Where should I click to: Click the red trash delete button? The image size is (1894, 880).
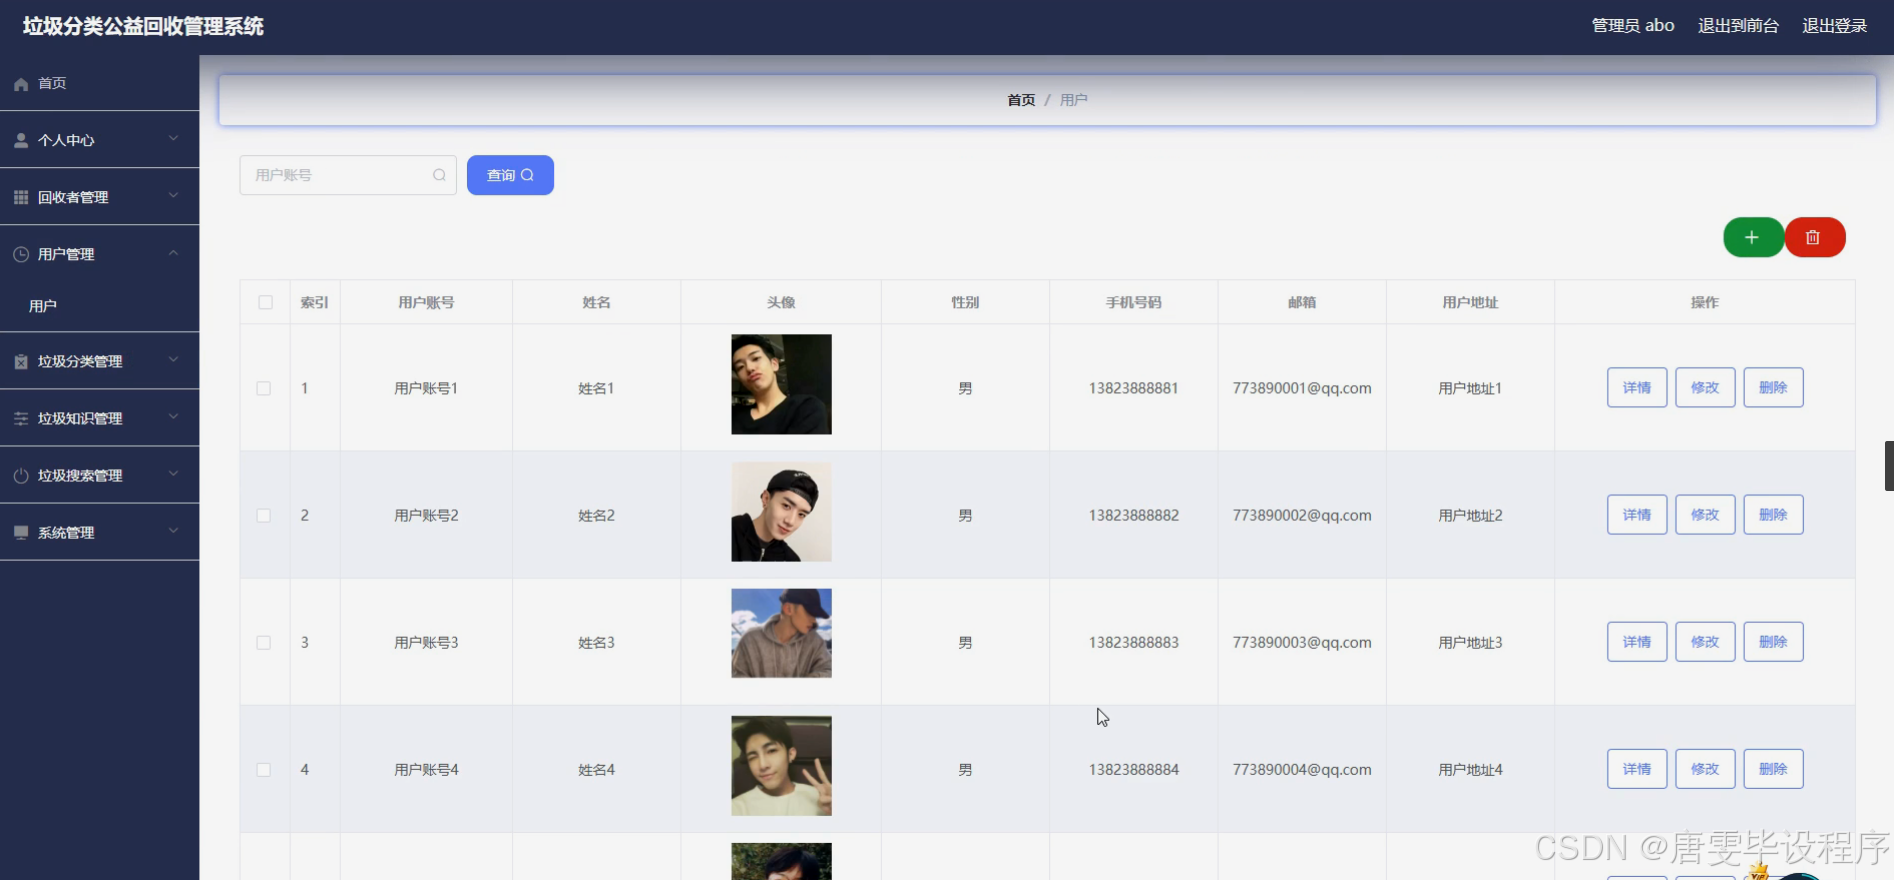1814,237
